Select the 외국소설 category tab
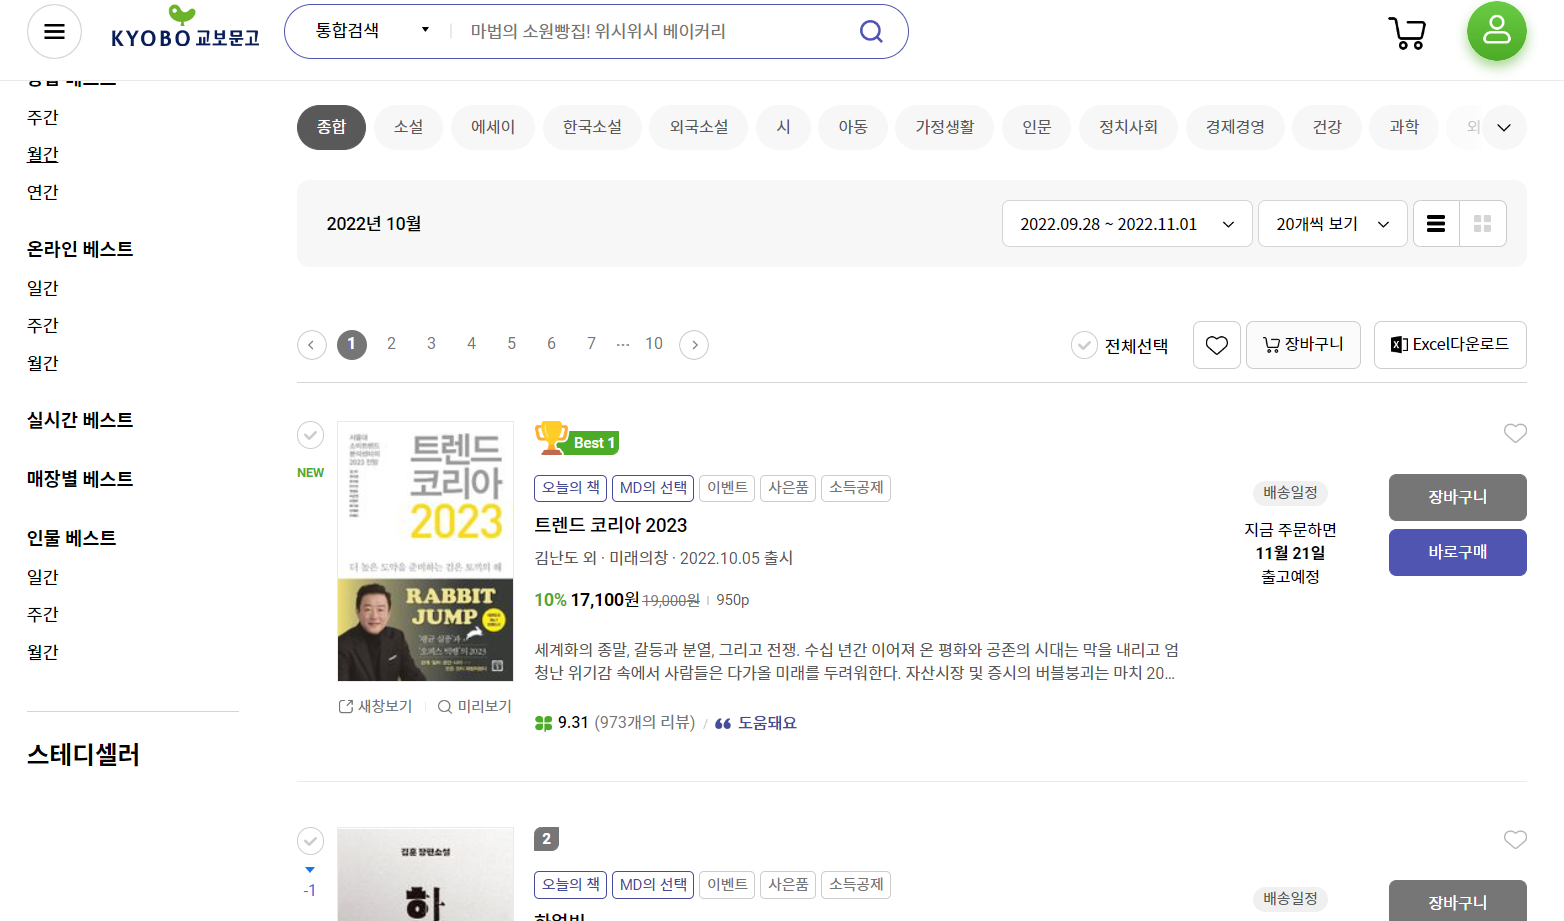The width and height of the screenshot is (1564, 921). pos(699,127)
